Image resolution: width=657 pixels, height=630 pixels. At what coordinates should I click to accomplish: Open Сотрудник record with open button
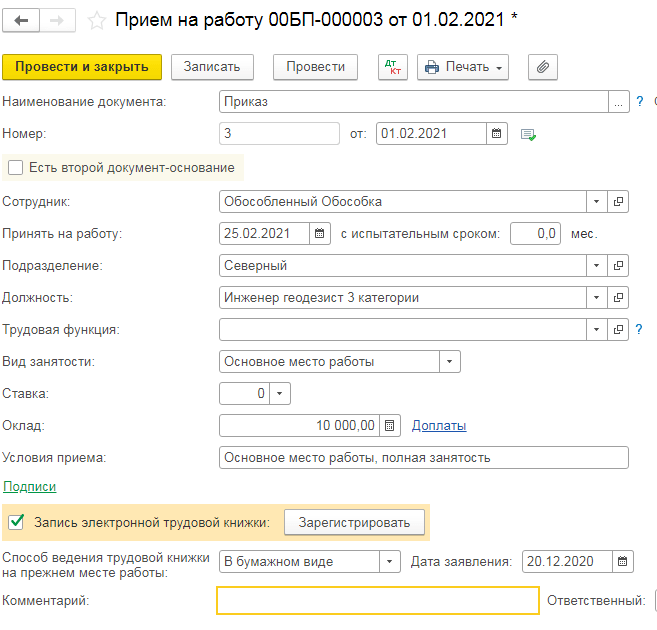[619, 202]
